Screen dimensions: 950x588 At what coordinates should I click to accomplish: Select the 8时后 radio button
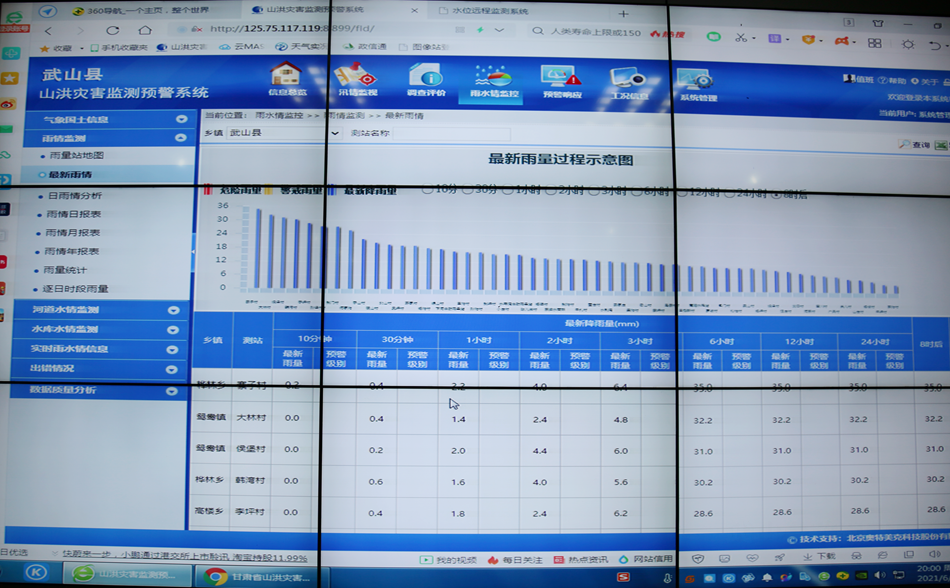pos(775,194)
